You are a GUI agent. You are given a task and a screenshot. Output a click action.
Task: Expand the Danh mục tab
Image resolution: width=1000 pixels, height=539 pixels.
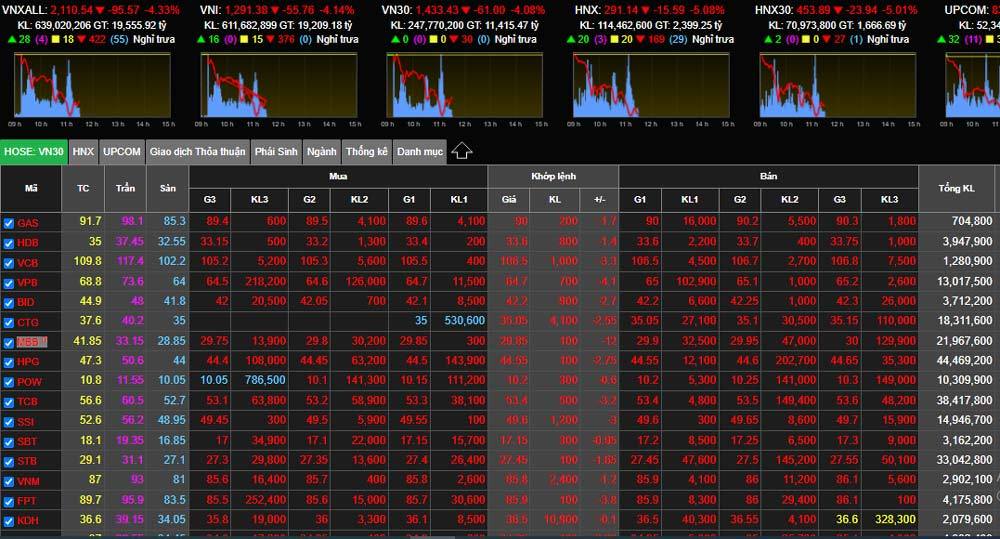pyautogui.click(x=419, y=152)
